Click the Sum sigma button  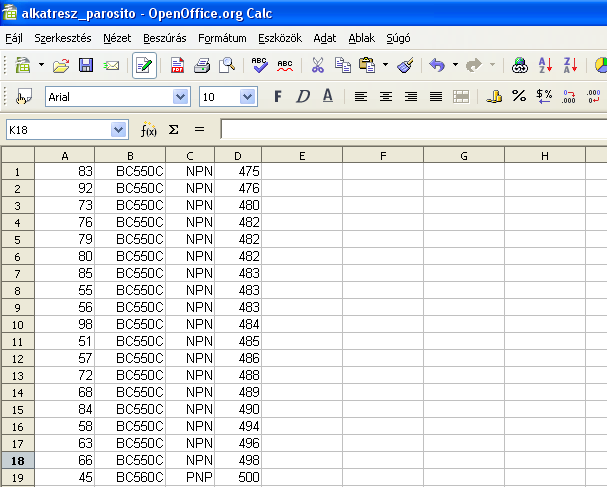pos(174,129)
